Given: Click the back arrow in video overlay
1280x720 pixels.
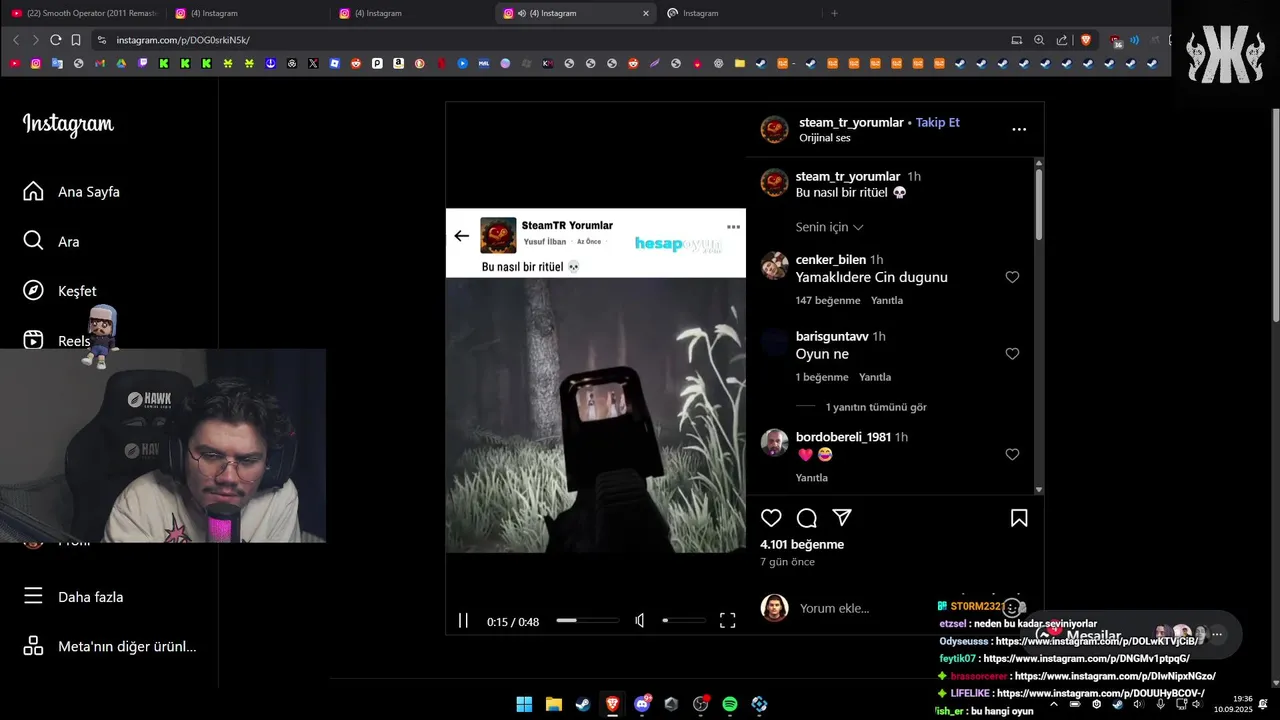Looking at the screenshot, I should click(x=461, y=236).
